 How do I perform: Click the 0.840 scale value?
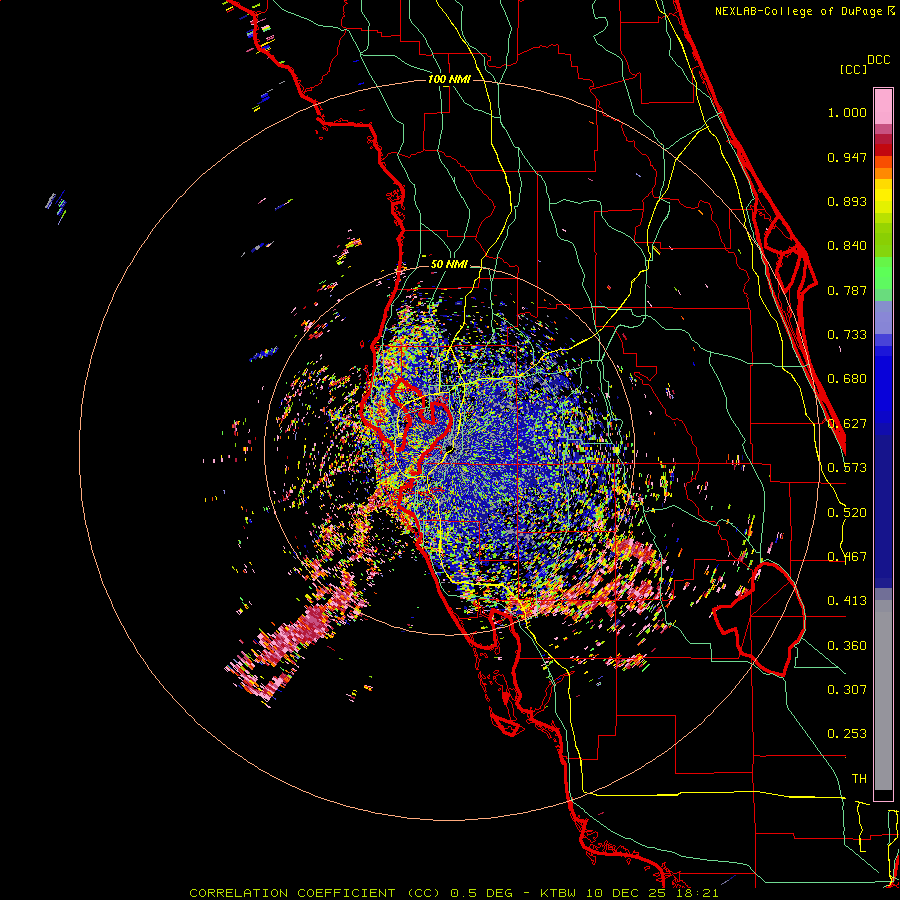847,246
